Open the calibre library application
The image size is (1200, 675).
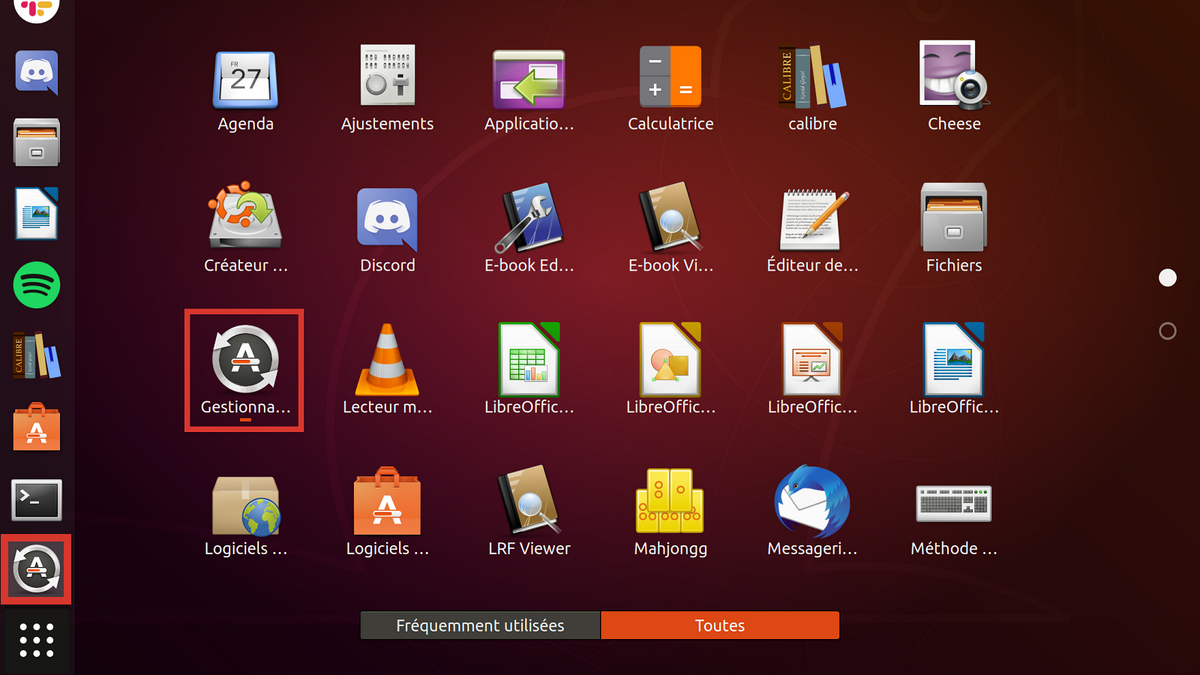click(x=812, y=76)
